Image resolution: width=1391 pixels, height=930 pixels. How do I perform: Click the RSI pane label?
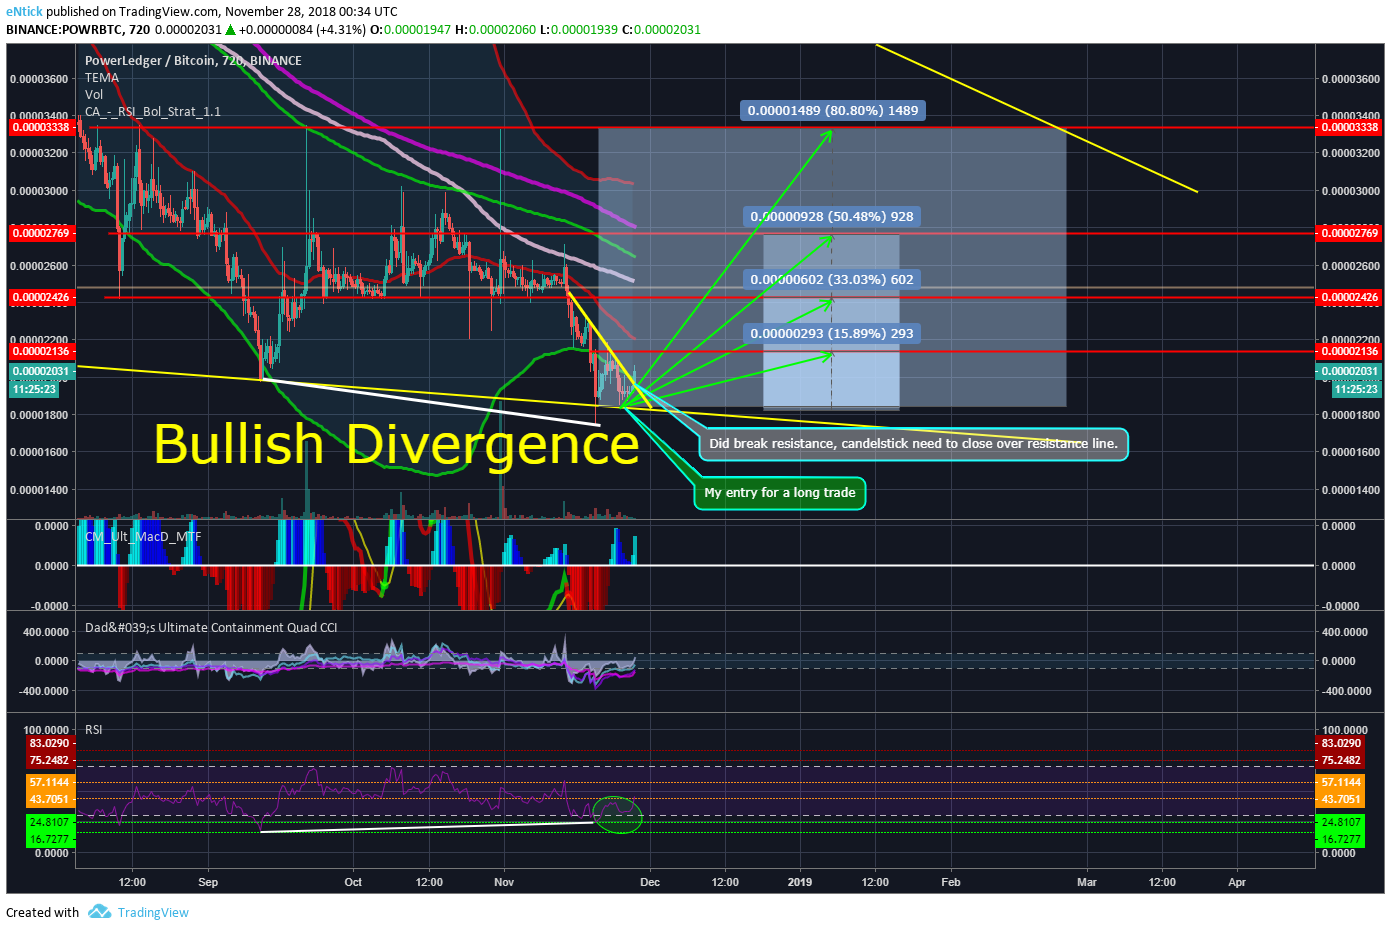tap(94, 730)
